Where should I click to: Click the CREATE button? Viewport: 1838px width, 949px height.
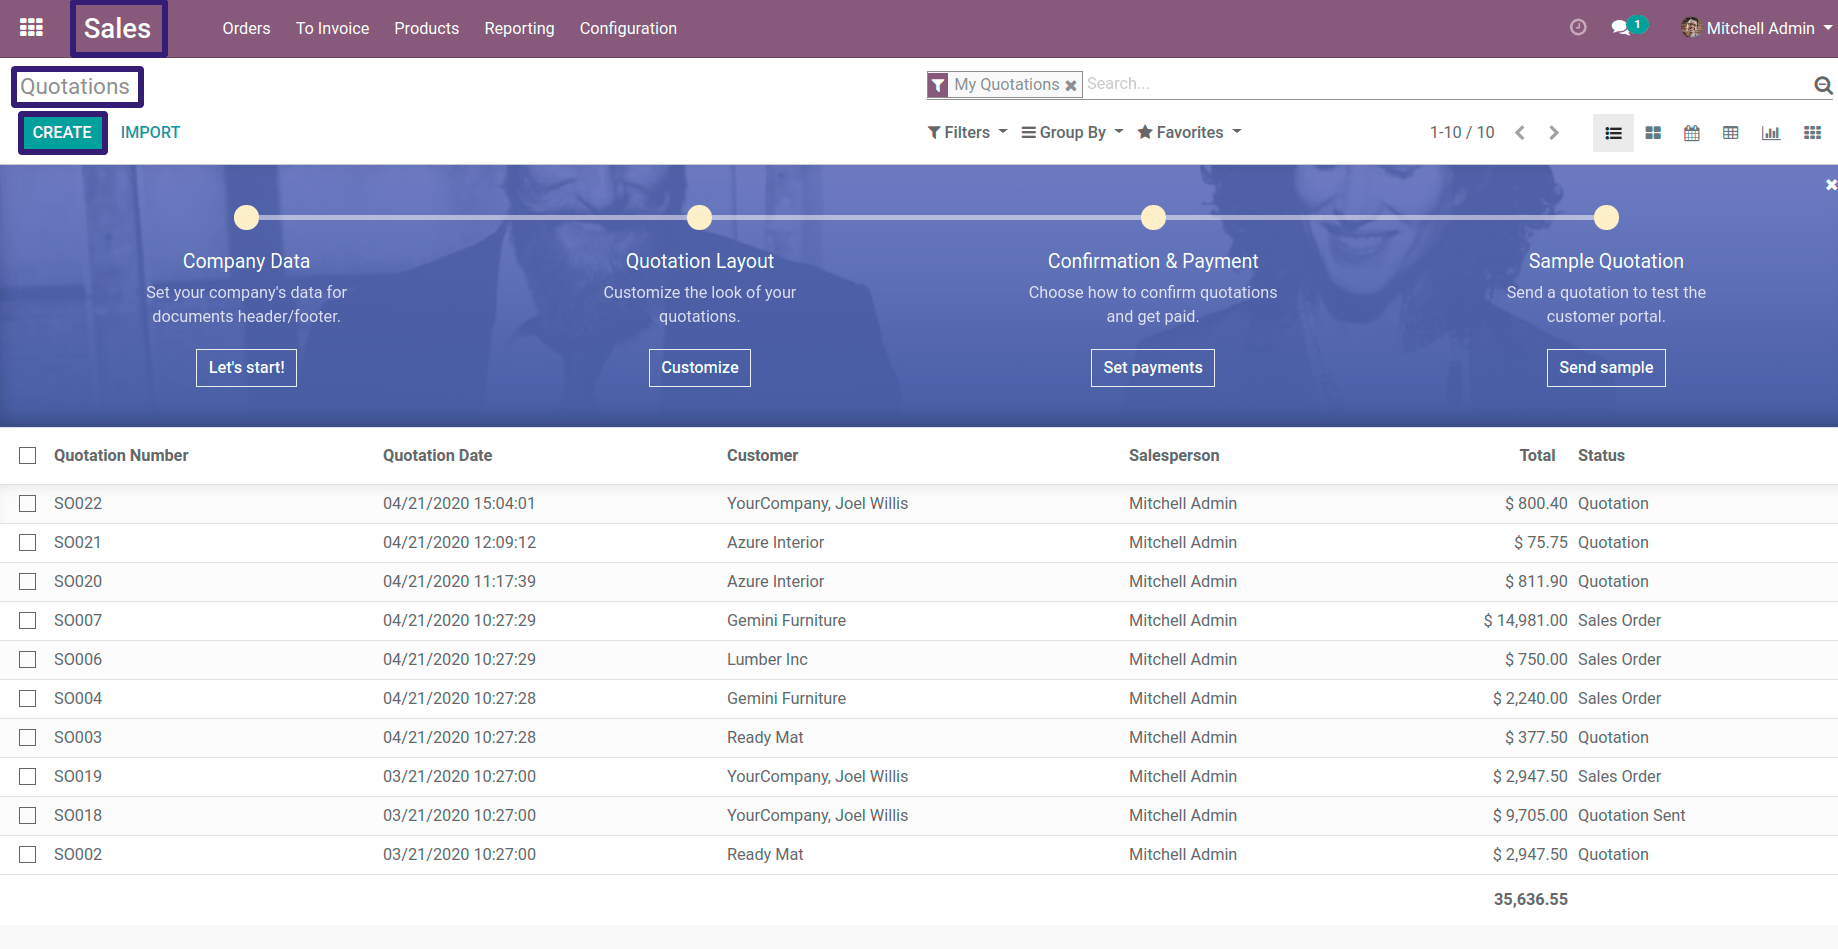(62, 132)
